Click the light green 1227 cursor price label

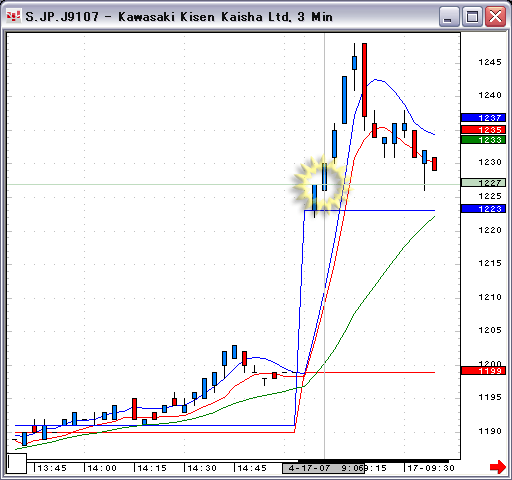tap(483, 183)
